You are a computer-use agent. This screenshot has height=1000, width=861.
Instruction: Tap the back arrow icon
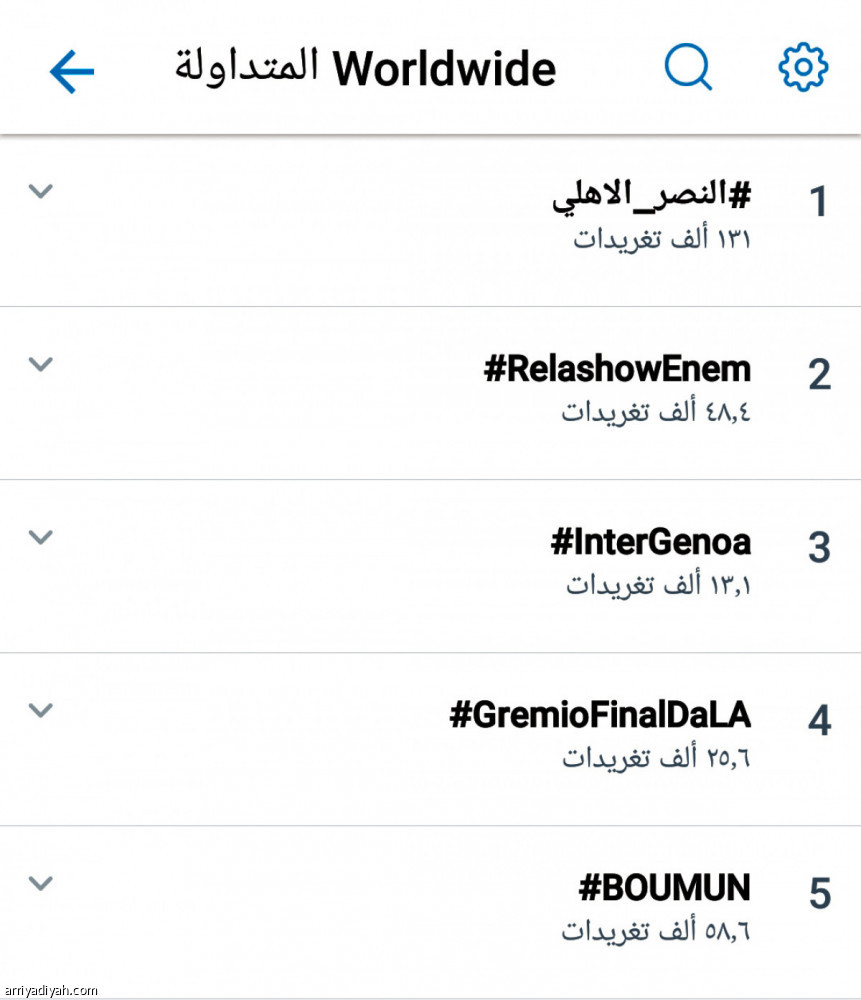tap(71, 72)
